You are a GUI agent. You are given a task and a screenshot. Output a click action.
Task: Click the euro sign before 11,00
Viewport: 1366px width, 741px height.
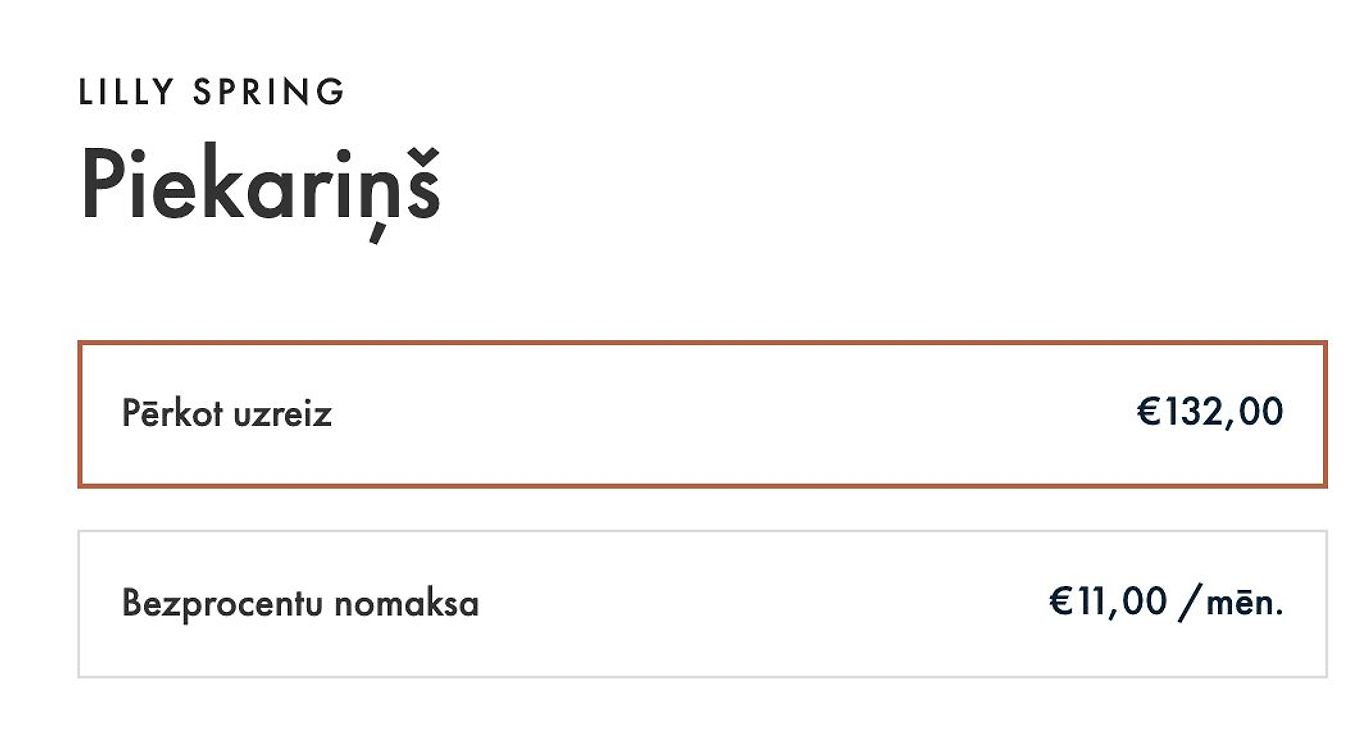(x=1061, y=602)
